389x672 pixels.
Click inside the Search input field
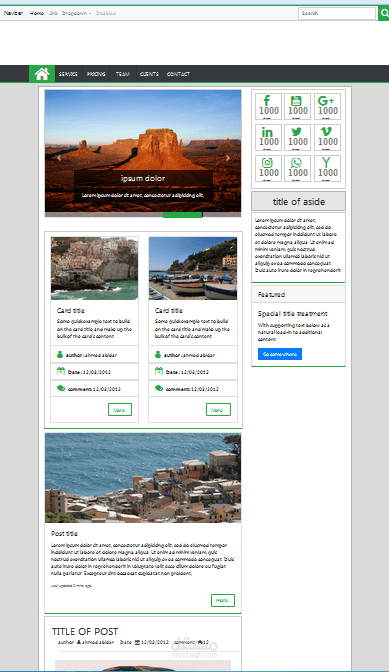click(337, 13)
